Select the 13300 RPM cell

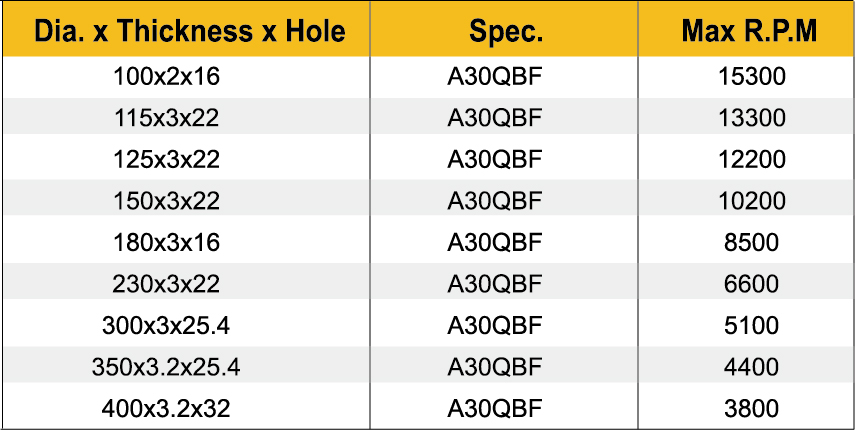click(x=751, y=118)
